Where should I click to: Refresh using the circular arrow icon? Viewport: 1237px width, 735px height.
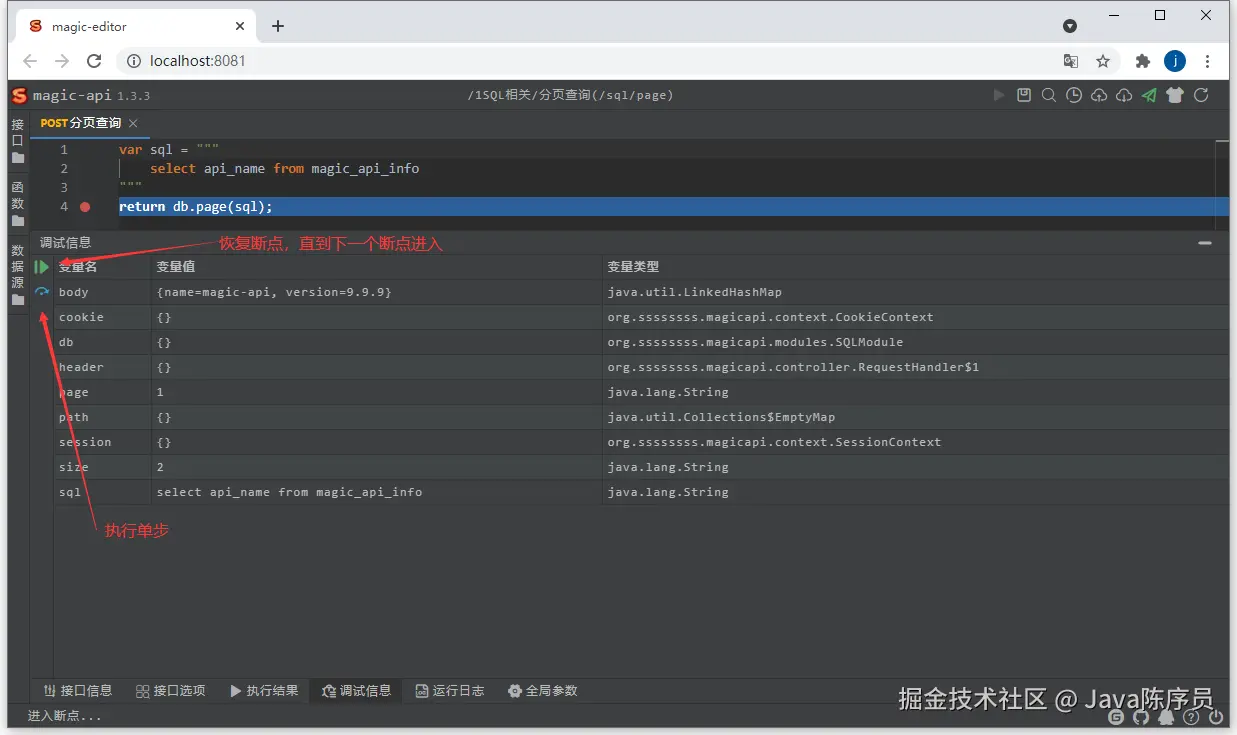[x=1201, y=96]
